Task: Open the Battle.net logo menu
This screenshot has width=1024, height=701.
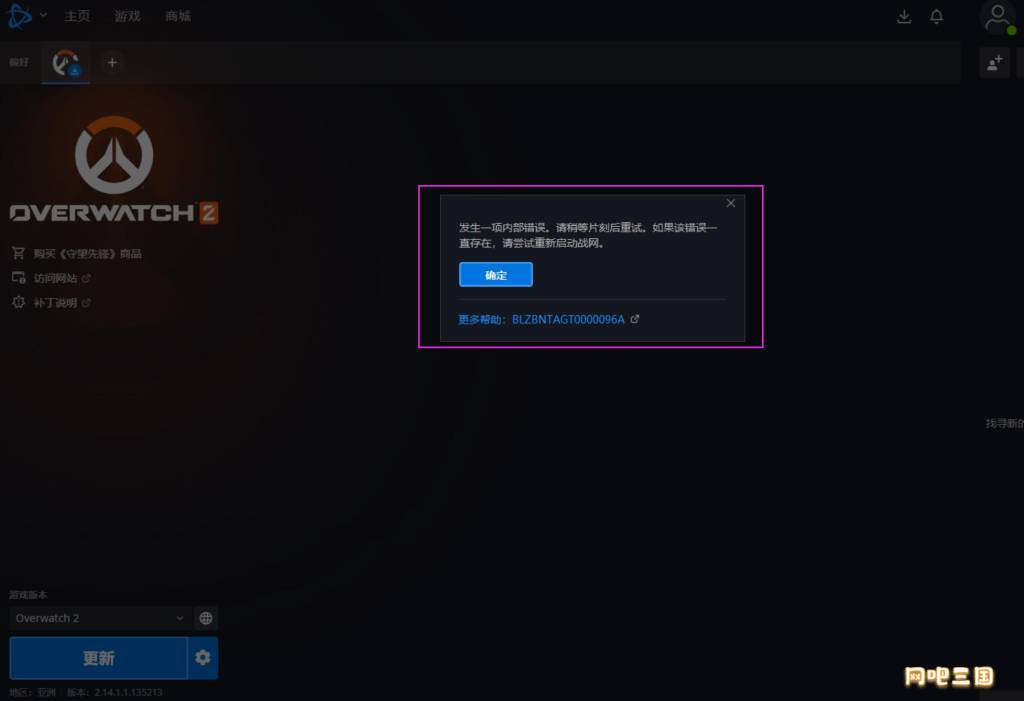Action: coord(19,16)
